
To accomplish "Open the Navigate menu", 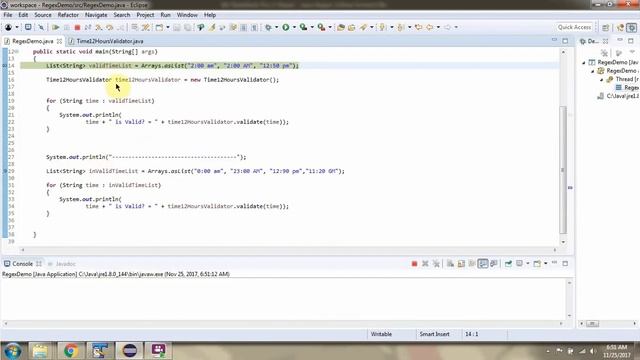I will (x=96, y=15).
